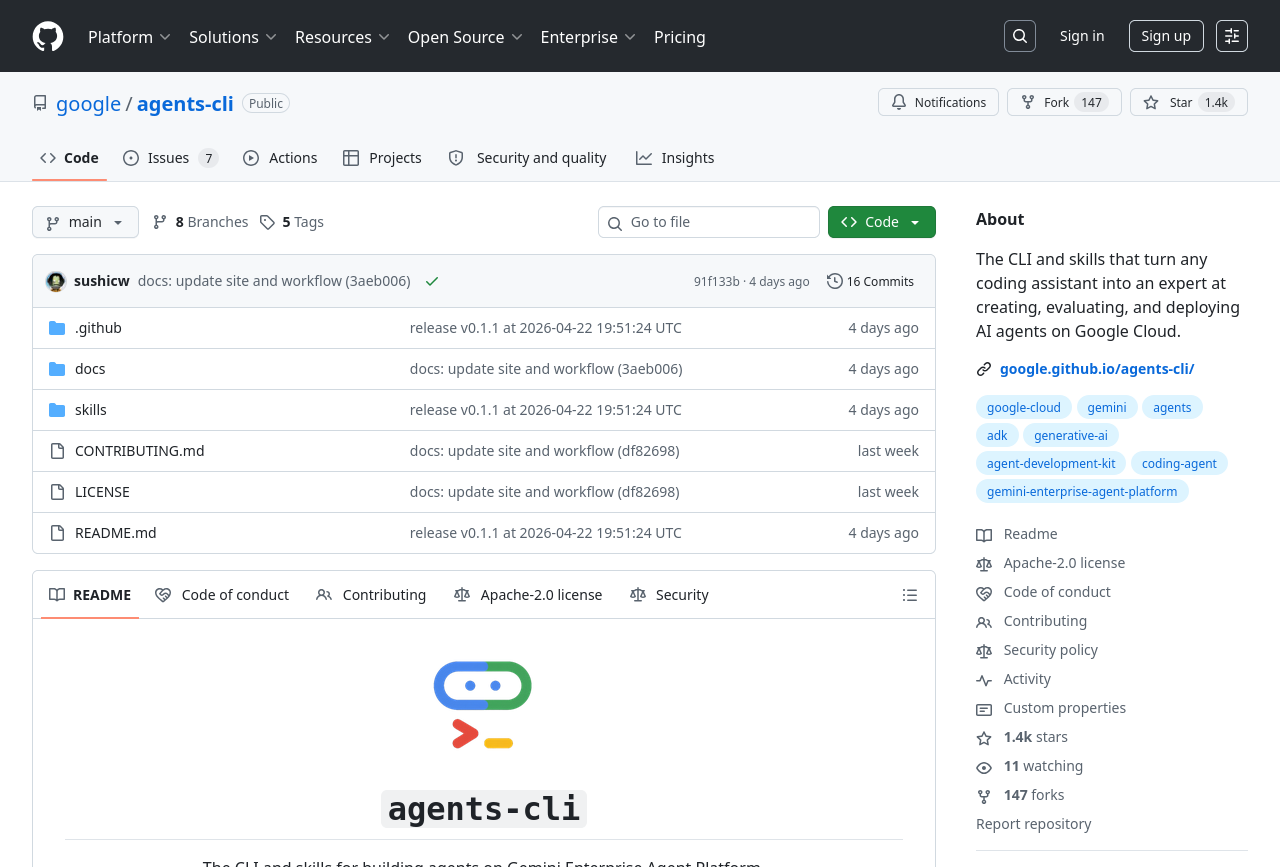Open the appearance settings sliders icon

[1231, 36]
